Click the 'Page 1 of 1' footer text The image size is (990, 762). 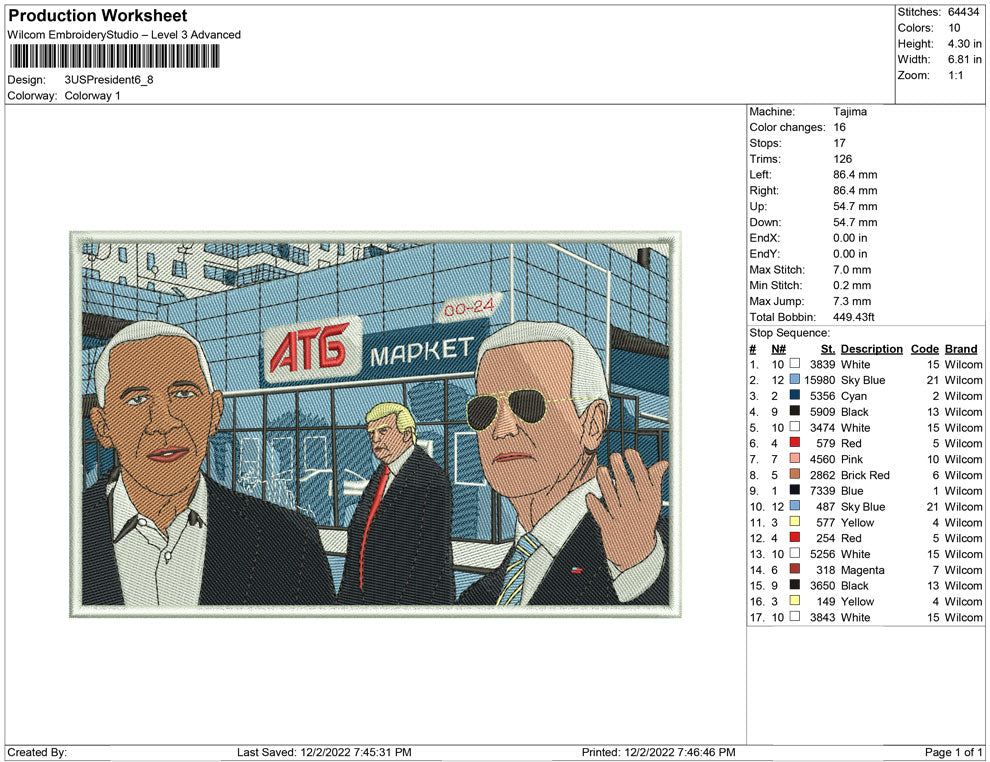pyautogui.click(x=953, y=752)
